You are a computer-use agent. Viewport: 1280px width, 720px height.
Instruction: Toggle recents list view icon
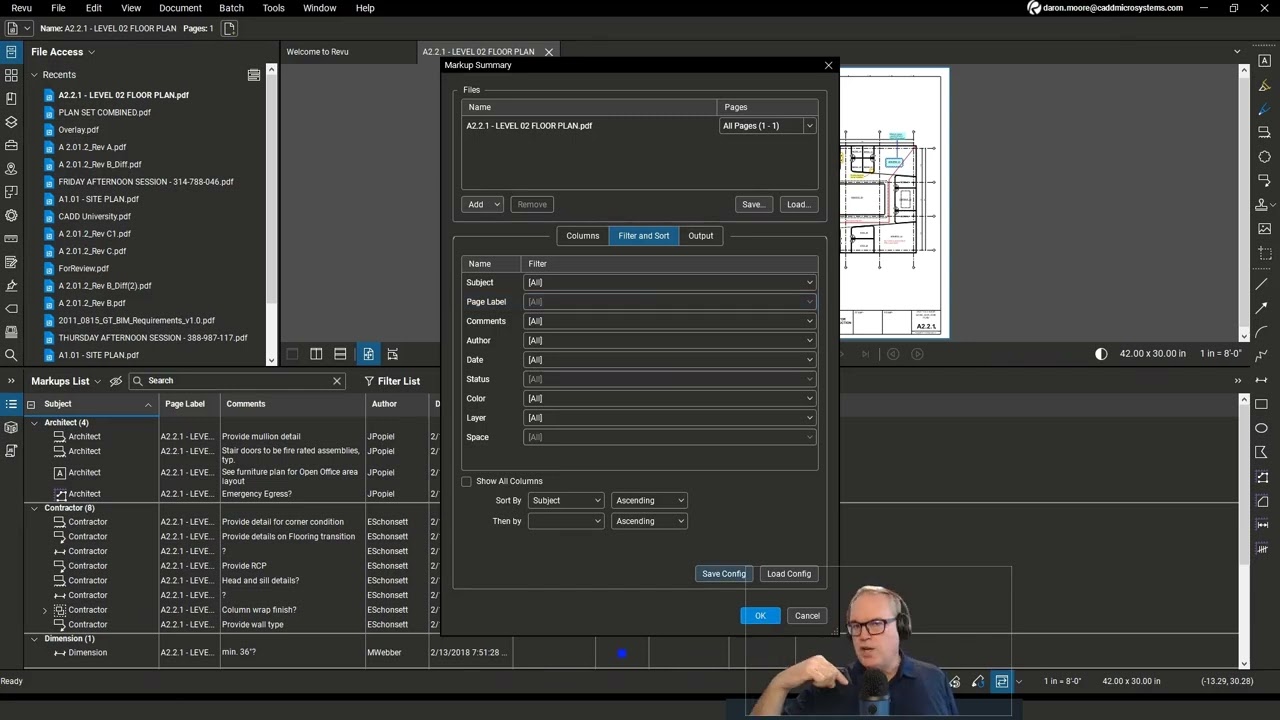[x=254, y=75]
